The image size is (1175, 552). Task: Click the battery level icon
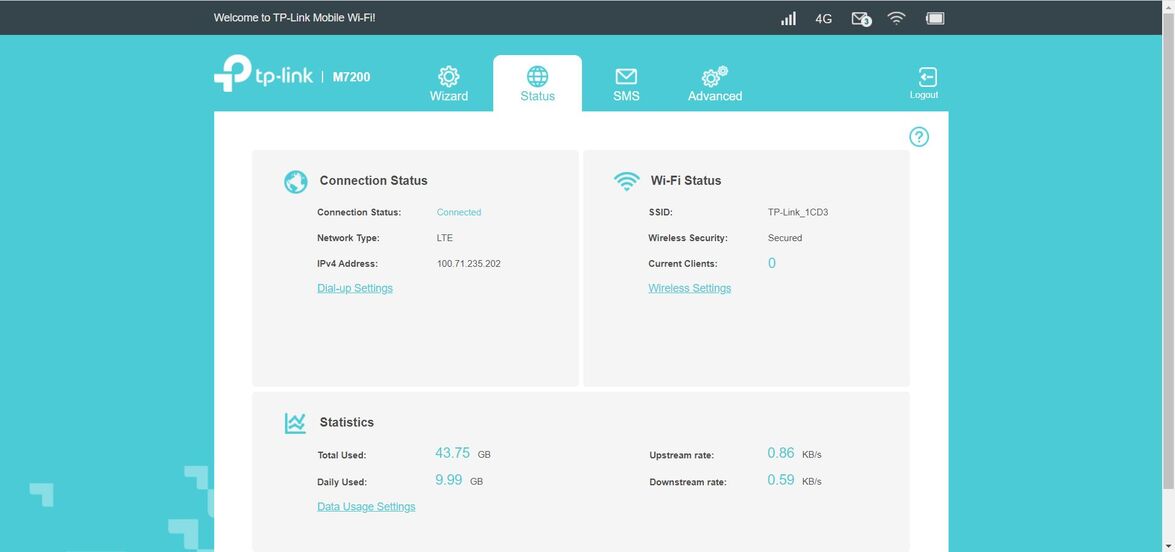coord(934,18)
